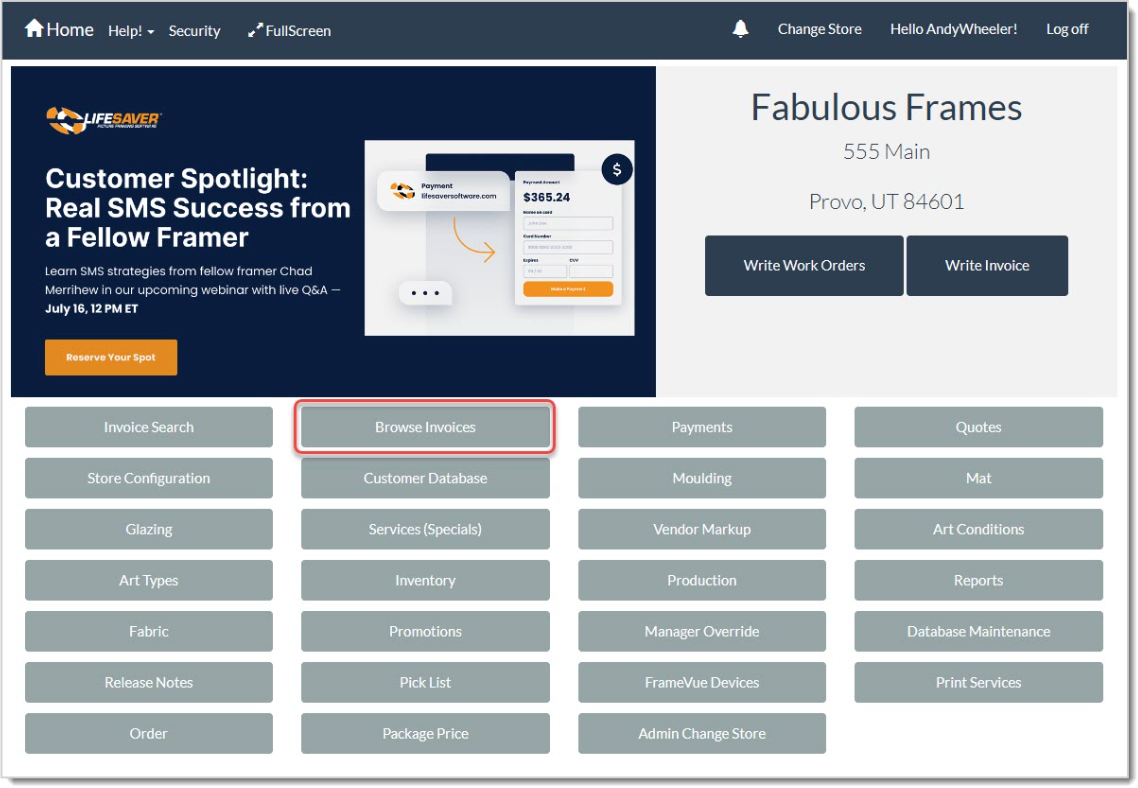Open Browse Invoices

(425, 427)
